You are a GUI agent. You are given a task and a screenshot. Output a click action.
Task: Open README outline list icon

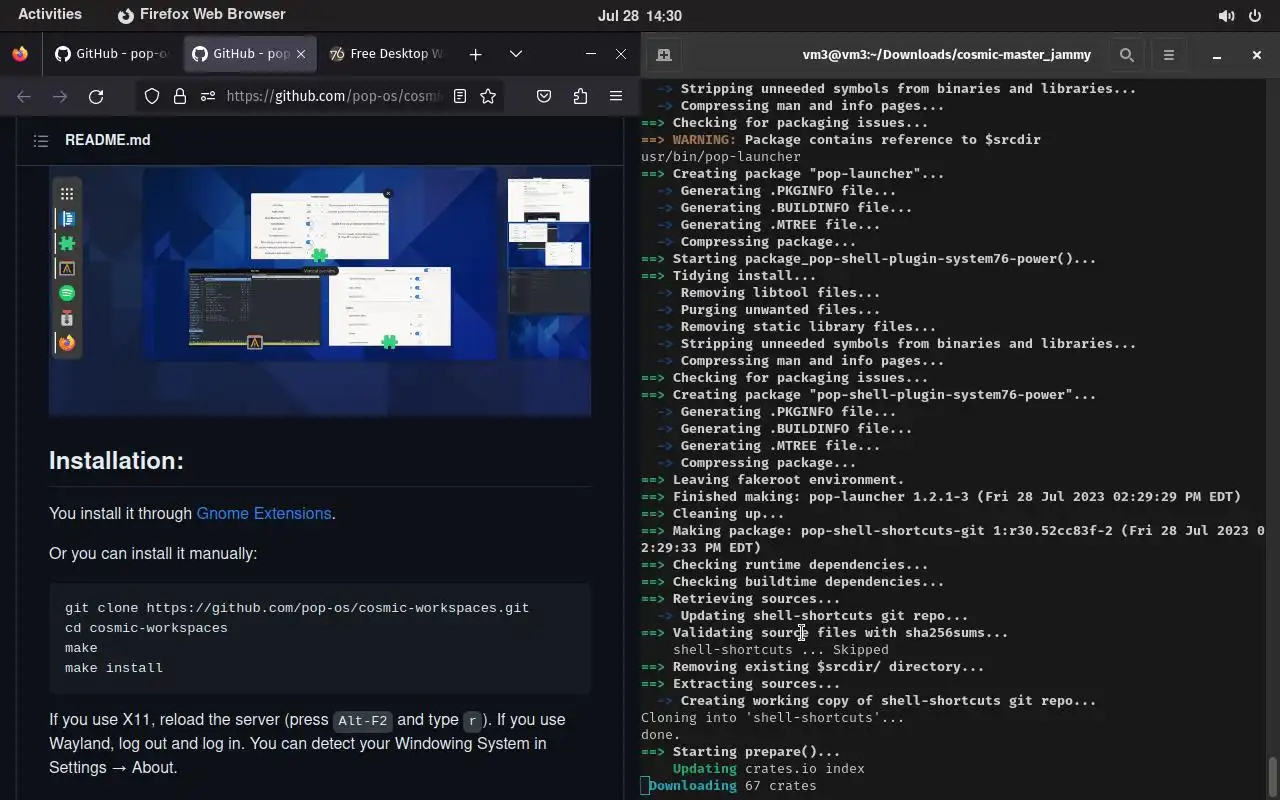tap(41, 141)
